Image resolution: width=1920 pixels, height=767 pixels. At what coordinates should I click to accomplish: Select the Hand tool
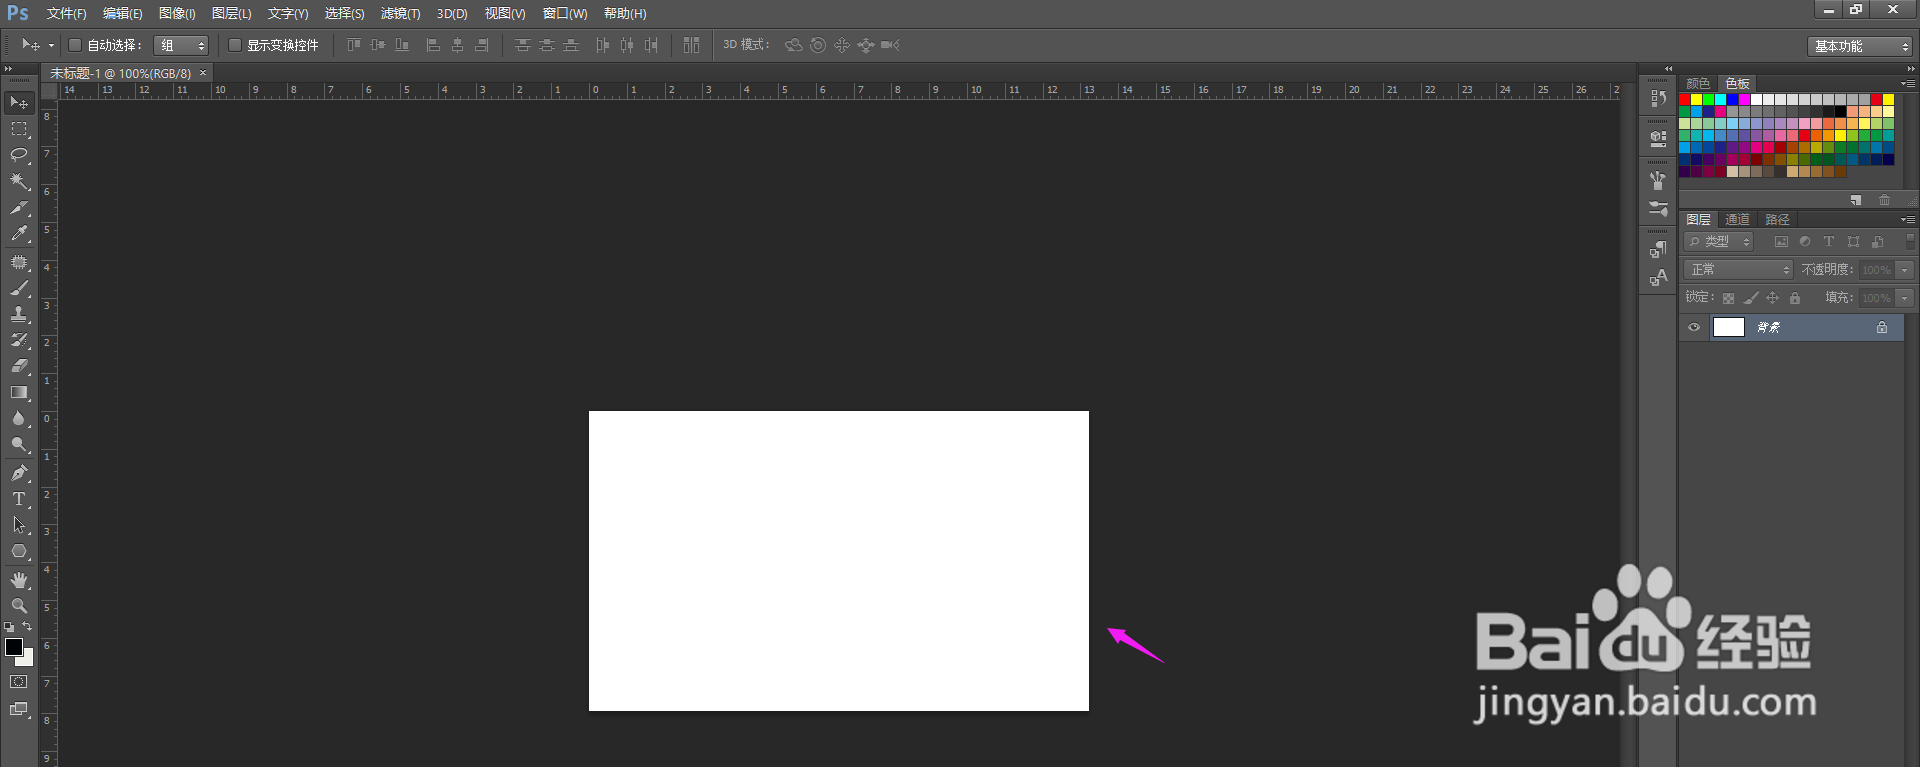point(19,580)
